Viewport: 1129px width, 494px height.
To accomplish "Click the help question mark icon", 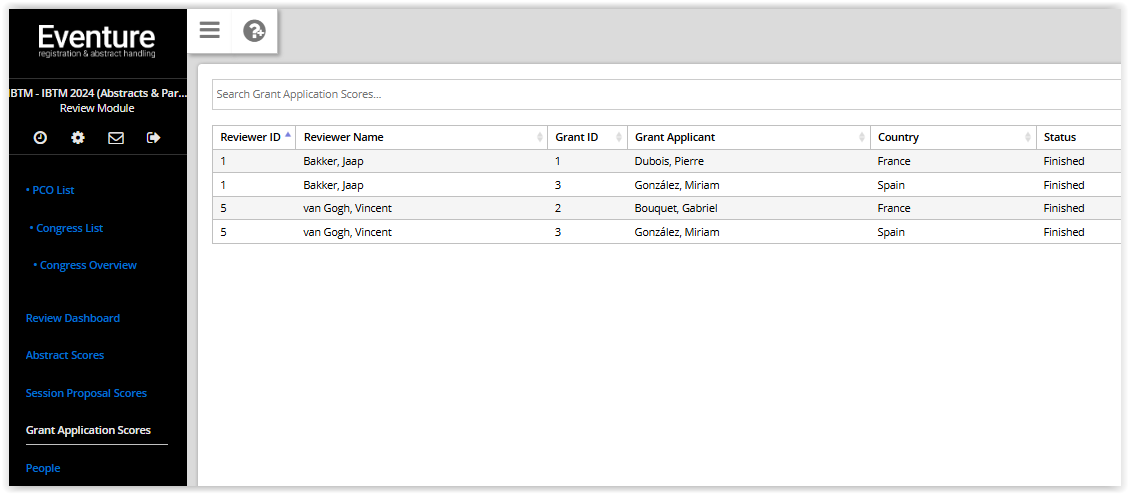I will (254, 30).
